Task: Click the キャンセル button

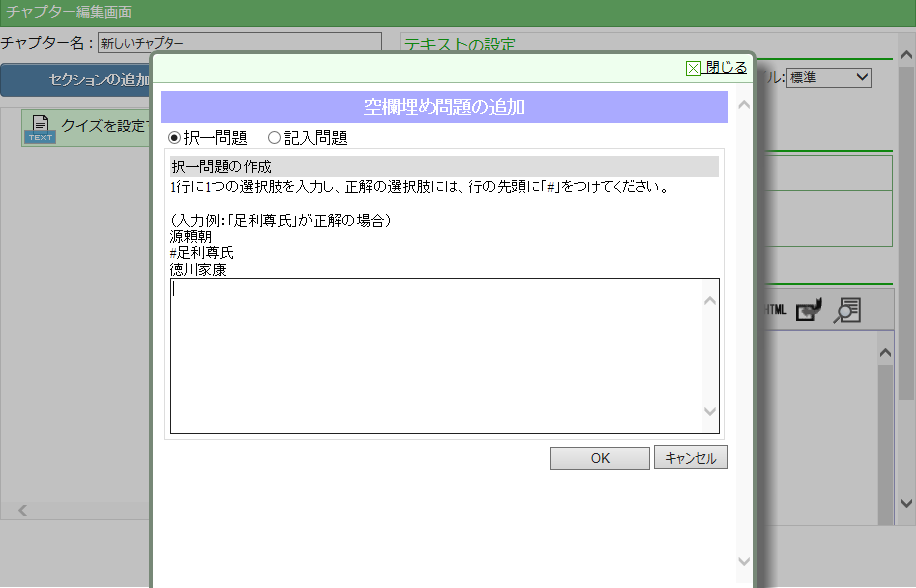Action: tap(691, 458)
